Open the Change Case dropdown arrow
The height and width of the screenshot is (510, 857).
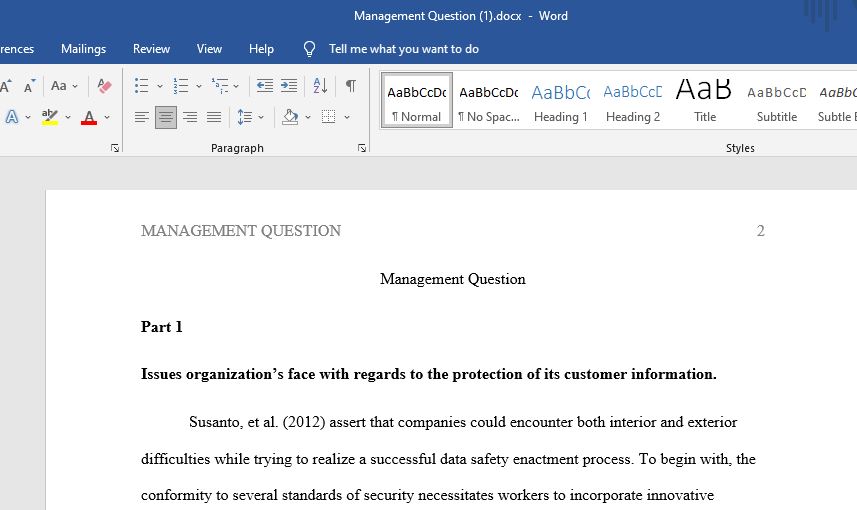pos(75,86)
